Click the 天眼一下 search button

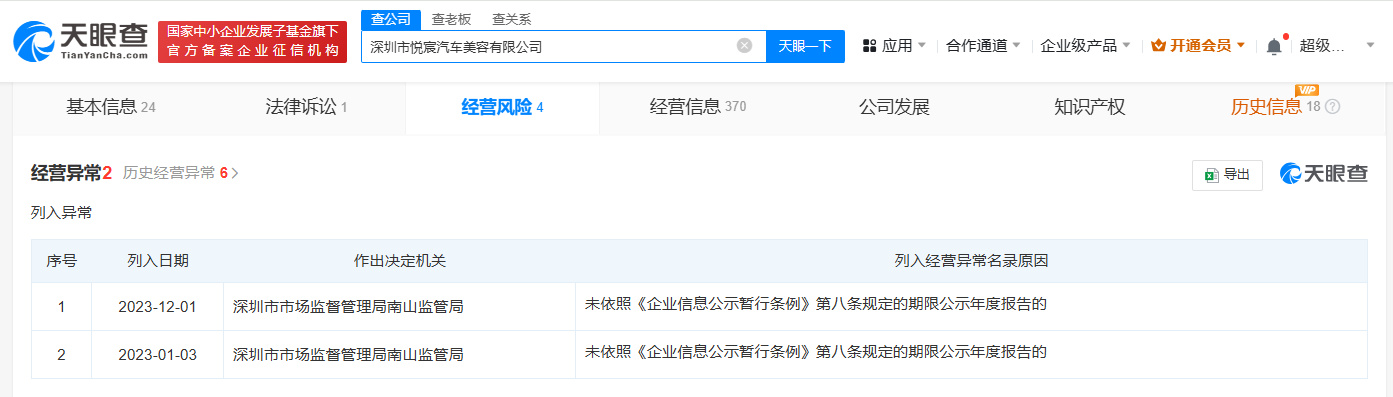(805, 46)
